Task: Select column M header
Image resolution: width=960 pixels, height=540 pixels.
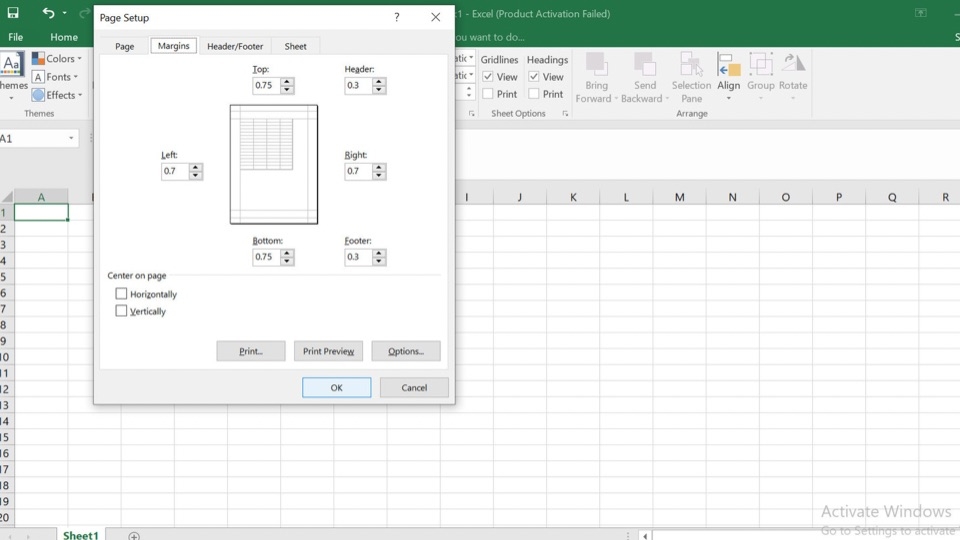Action: pos(679,197)
